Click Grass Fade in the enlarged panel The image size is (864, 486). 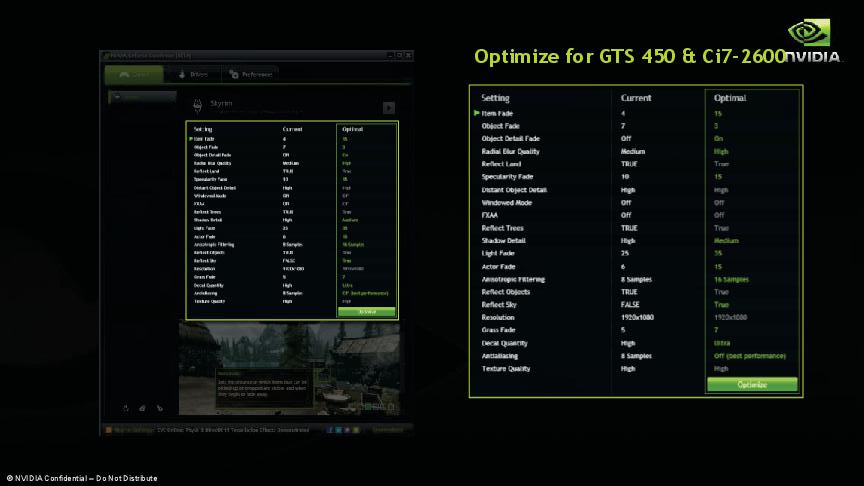pos(498,330)
